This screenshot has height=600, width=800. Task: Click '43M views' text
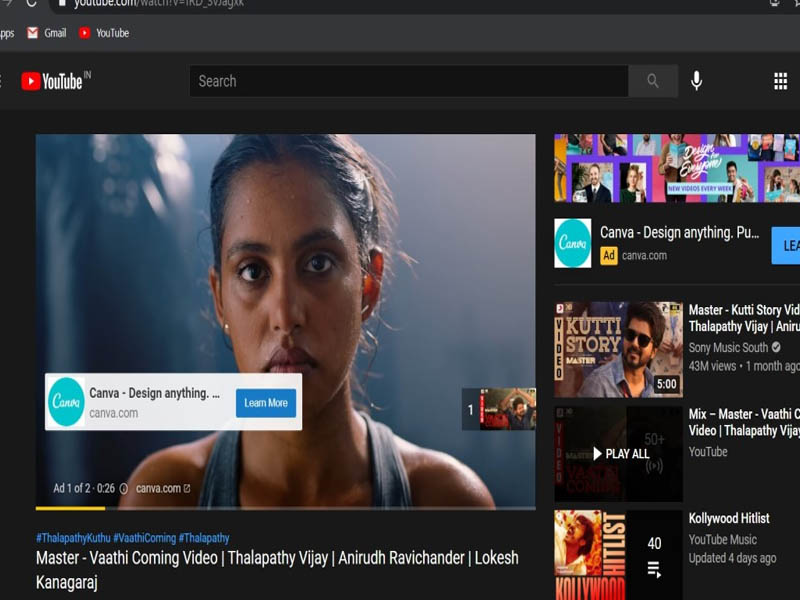[x=712, y=366]
